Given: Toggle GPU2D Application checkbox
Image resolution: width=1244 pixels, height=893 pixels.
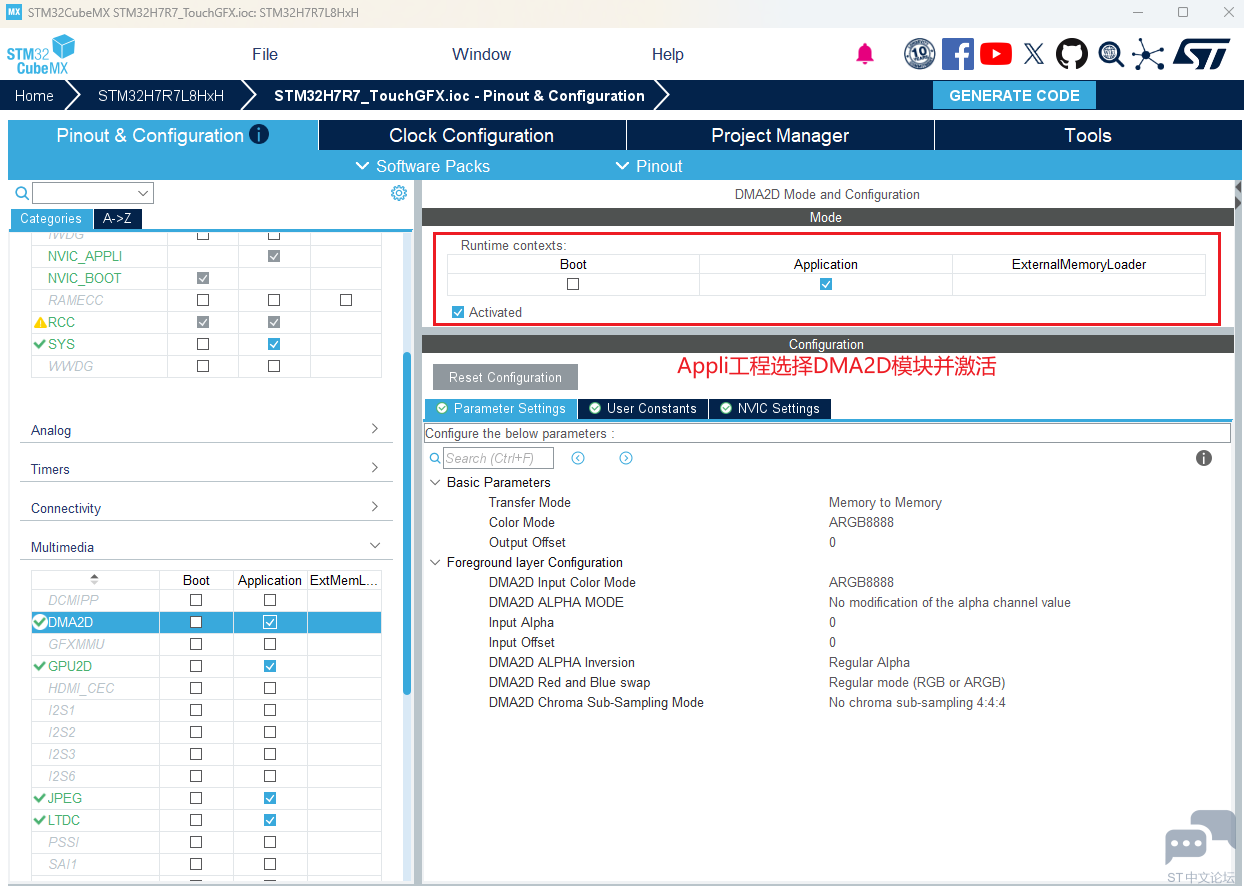Looking at the screenshot, I should click(x=270, y=666).
